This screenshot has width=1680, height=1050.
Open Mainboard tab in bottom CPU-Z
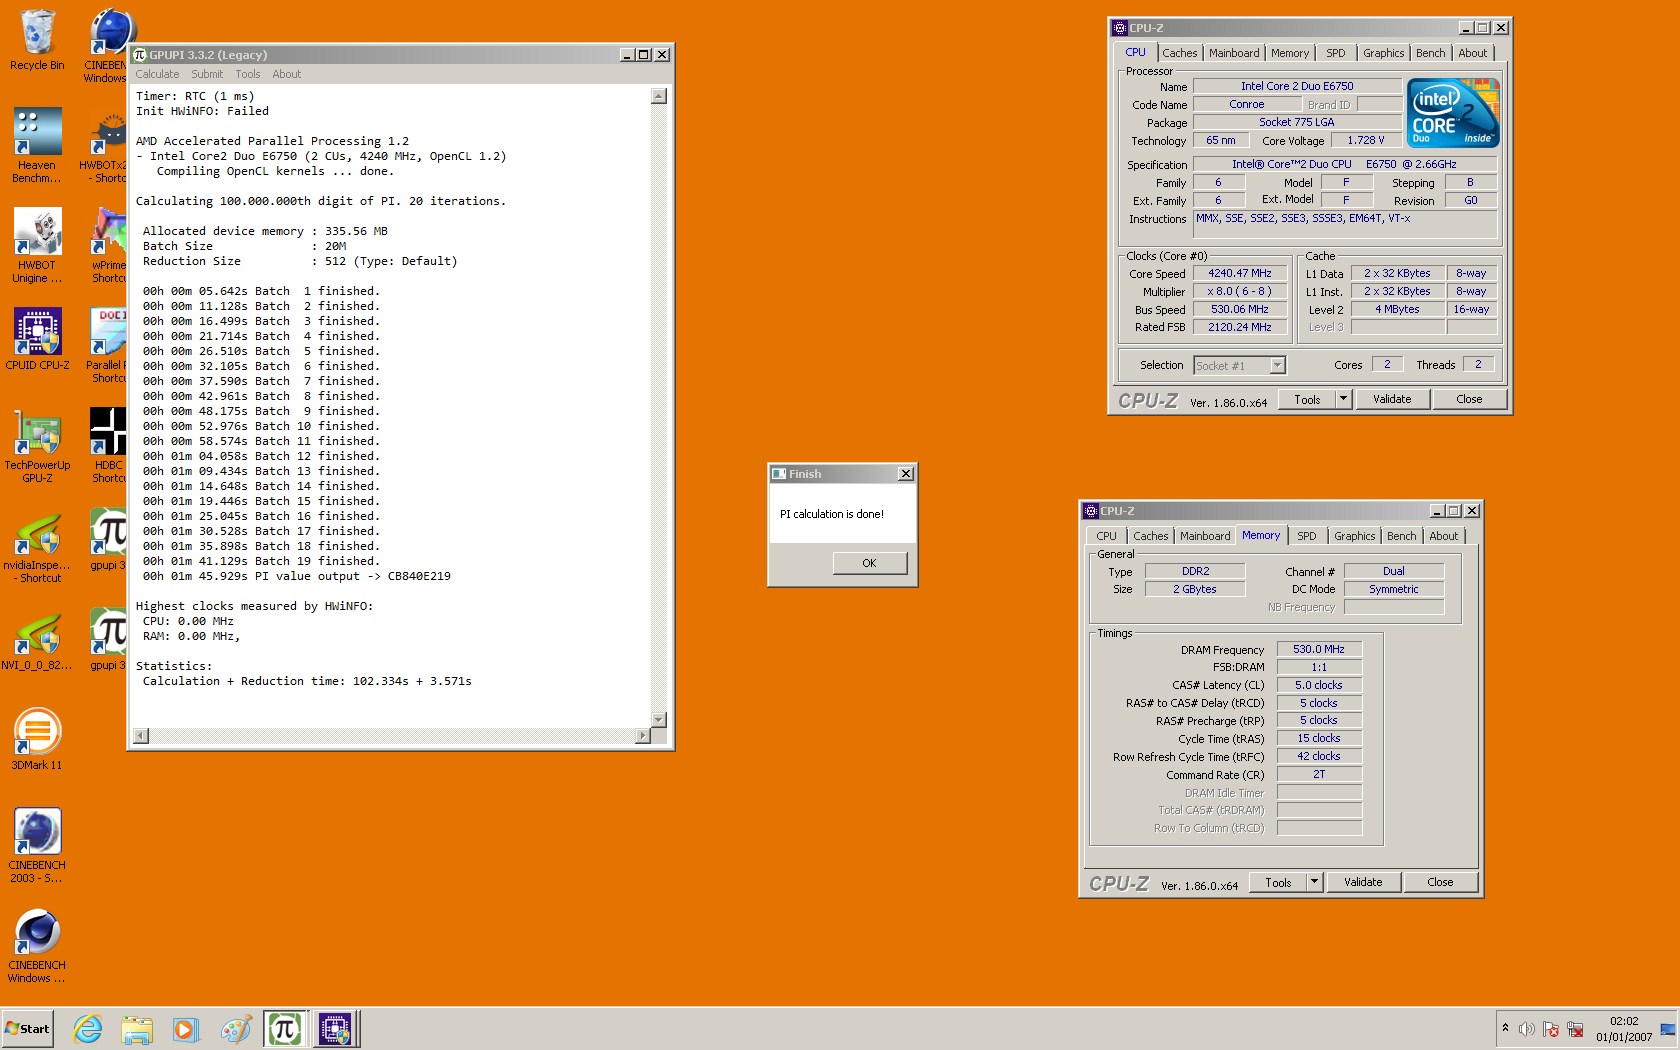(1205, 536)
